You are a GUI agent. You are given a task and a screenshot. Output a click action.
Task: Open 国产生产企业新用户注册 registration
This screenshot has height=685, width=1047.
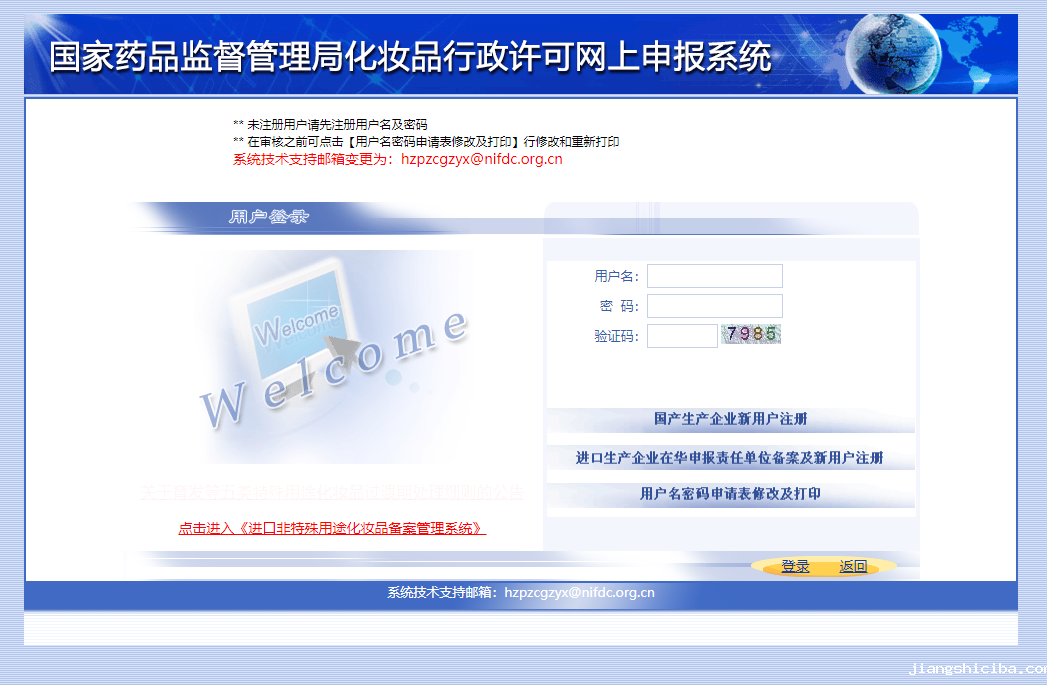click(x=730, y=419)
